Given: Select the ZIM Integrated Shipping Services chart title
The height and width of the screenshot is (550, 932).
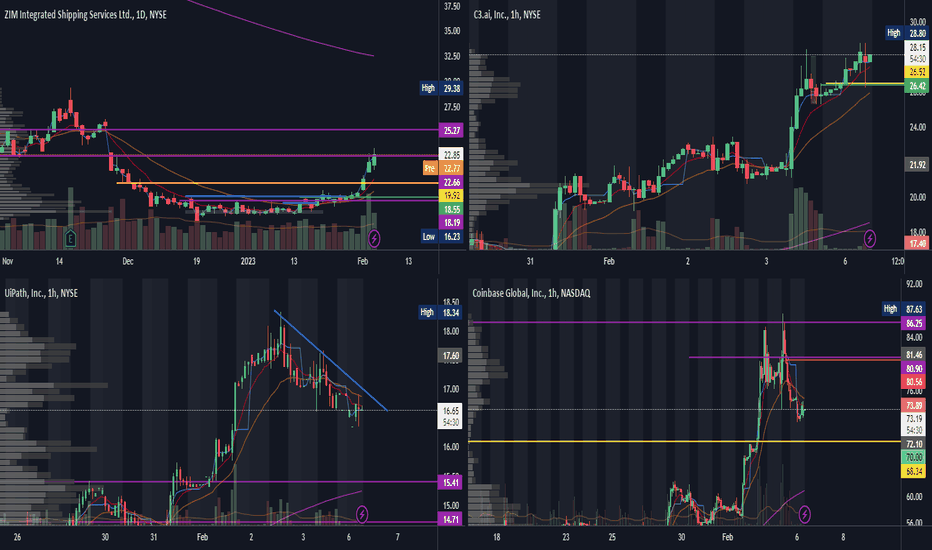Looking at the screenshot, I should point(85,15).
